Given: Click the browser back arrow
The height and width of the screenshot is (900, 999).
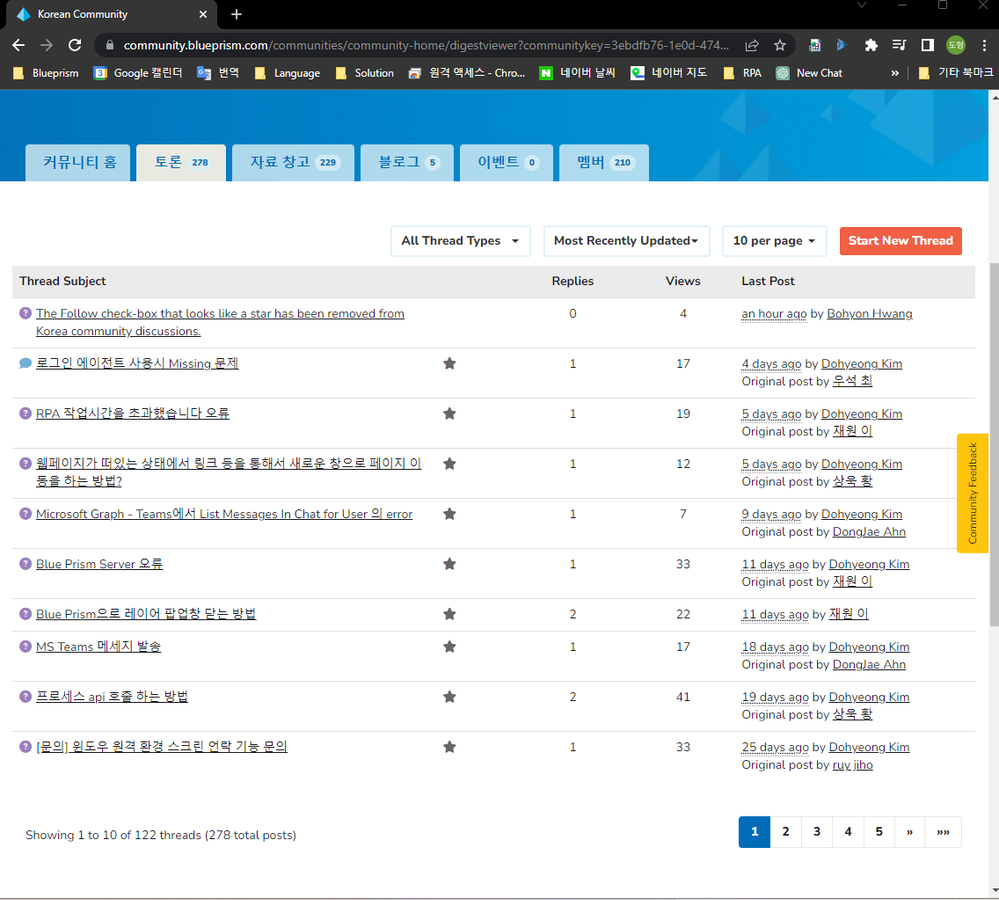Looking at the screenshot, I should coord(19,45).
